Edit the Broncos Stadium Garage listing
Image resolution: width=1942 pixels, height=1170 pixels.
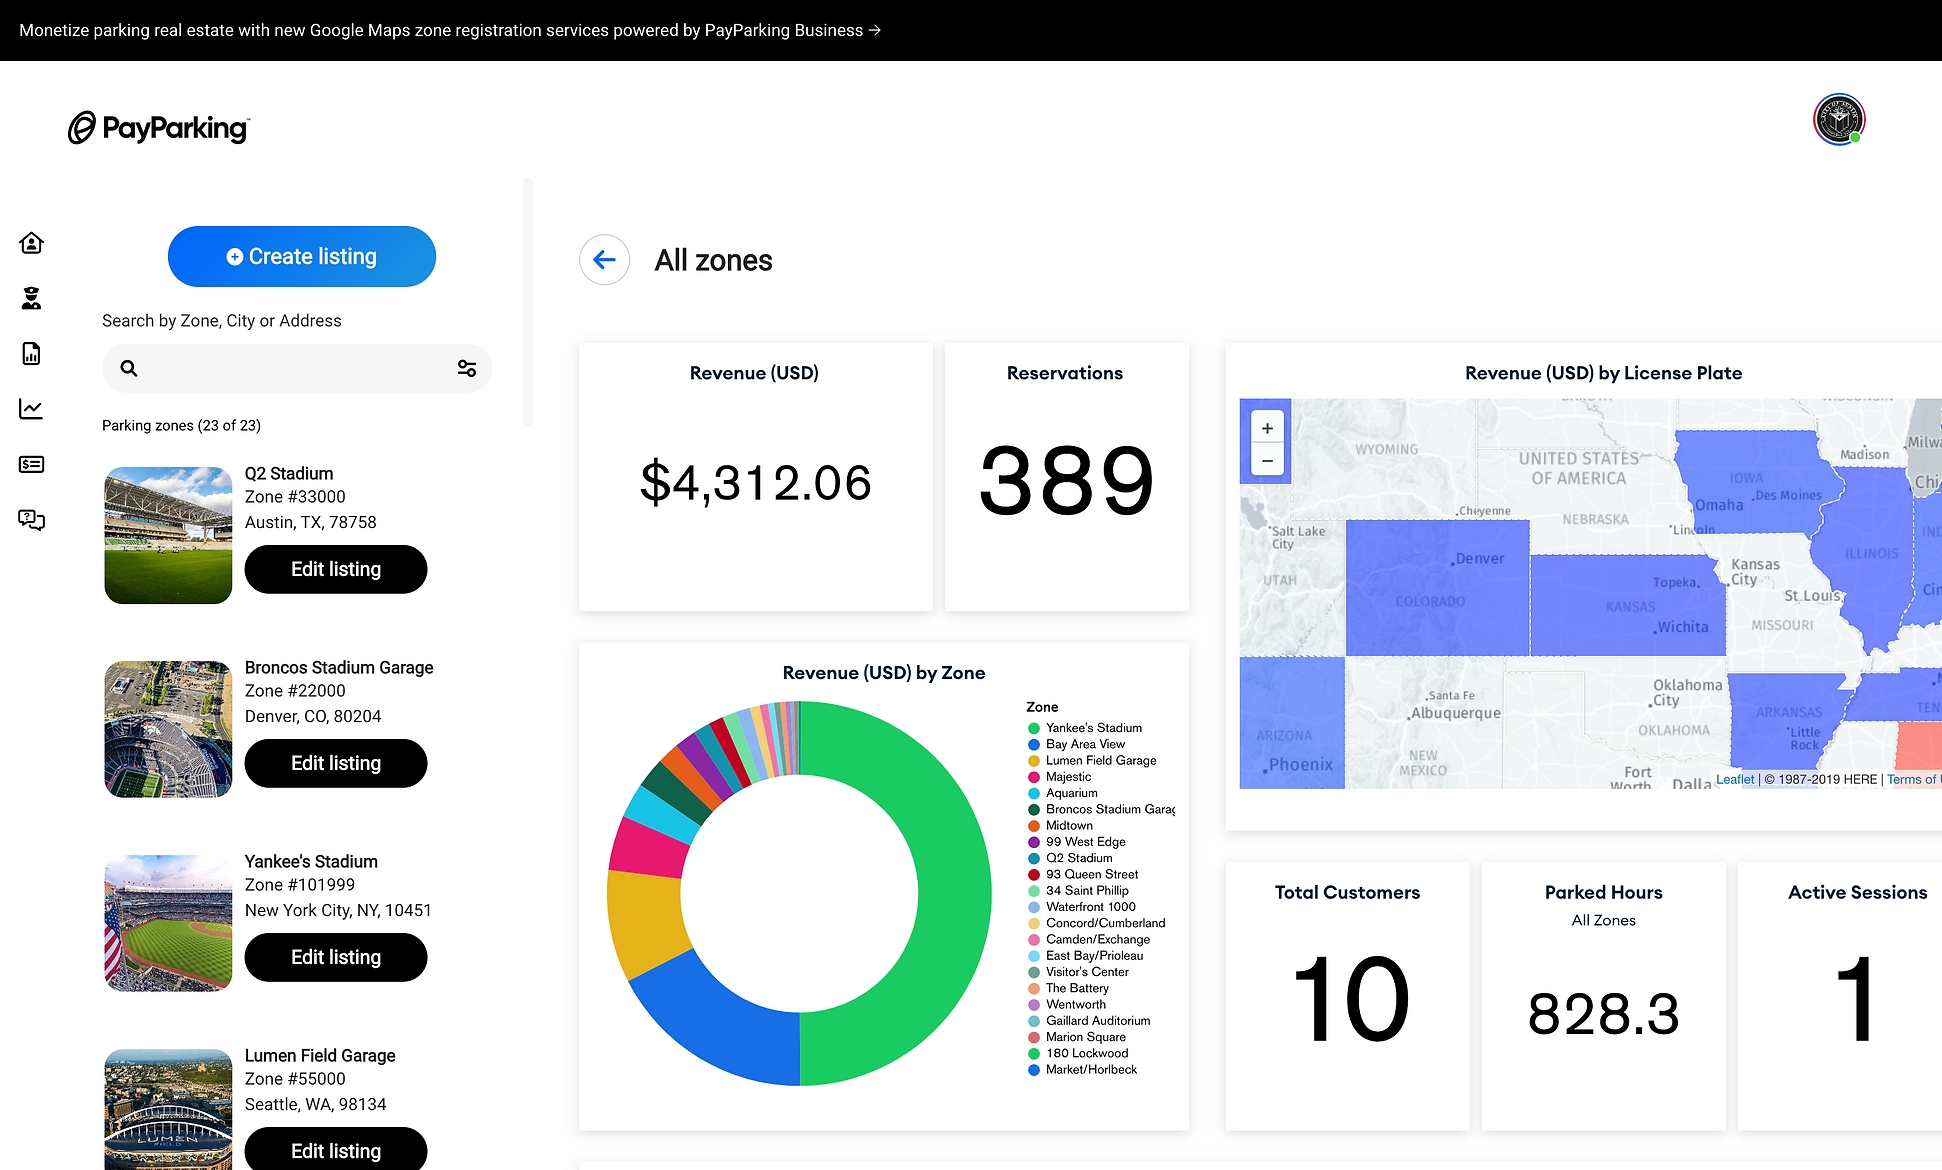tap(335, 763)
